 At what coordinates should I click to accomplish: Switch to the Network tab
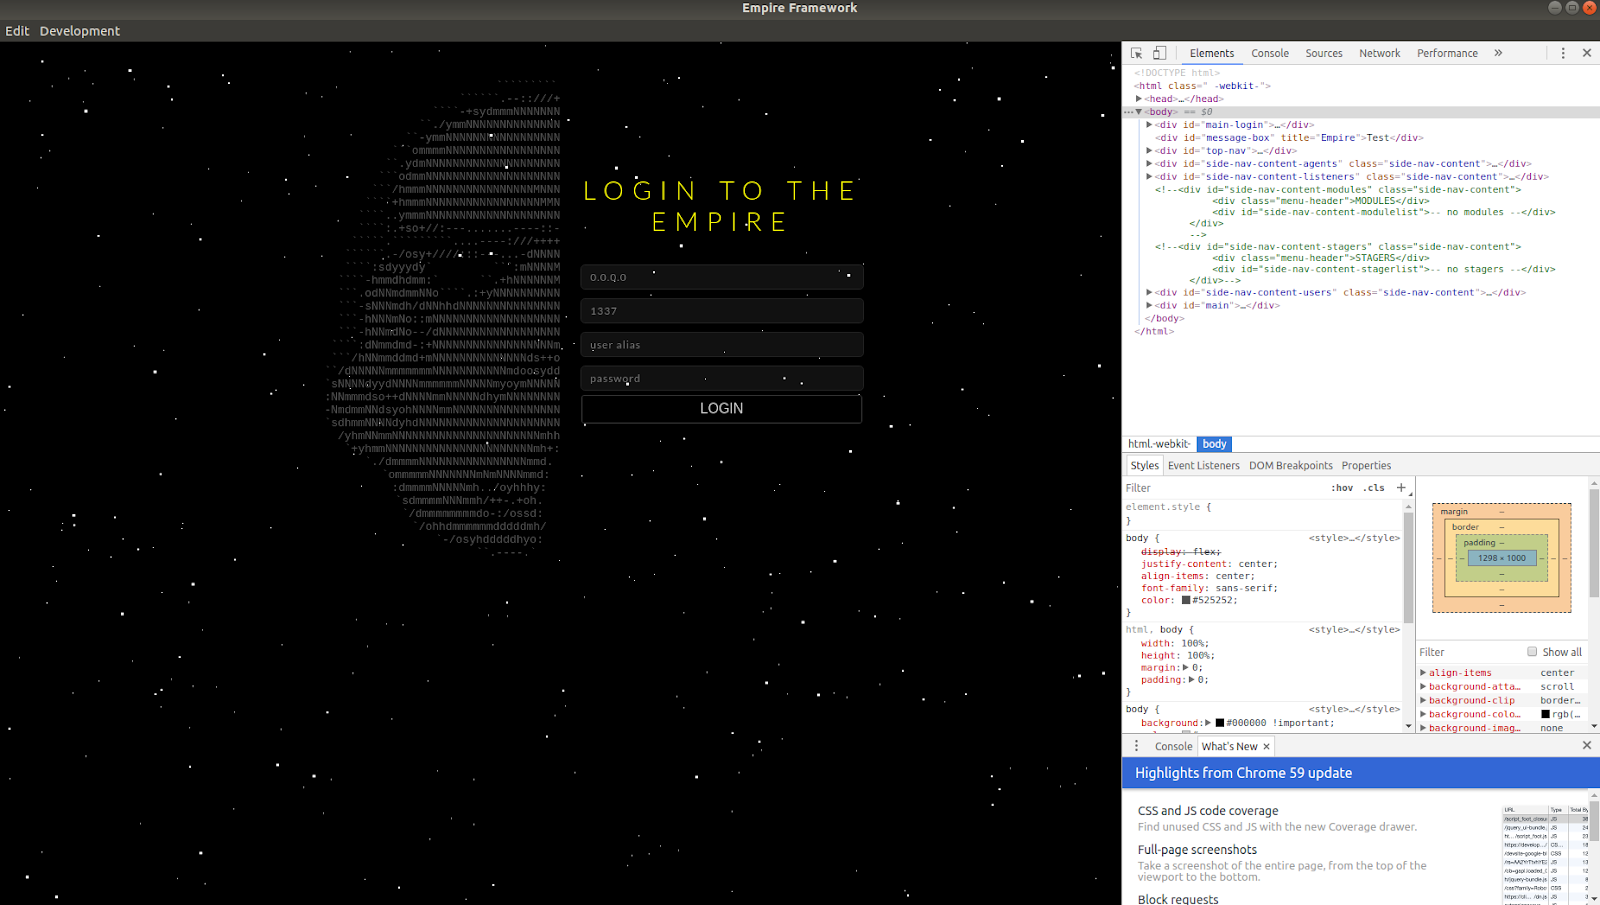1380,53
